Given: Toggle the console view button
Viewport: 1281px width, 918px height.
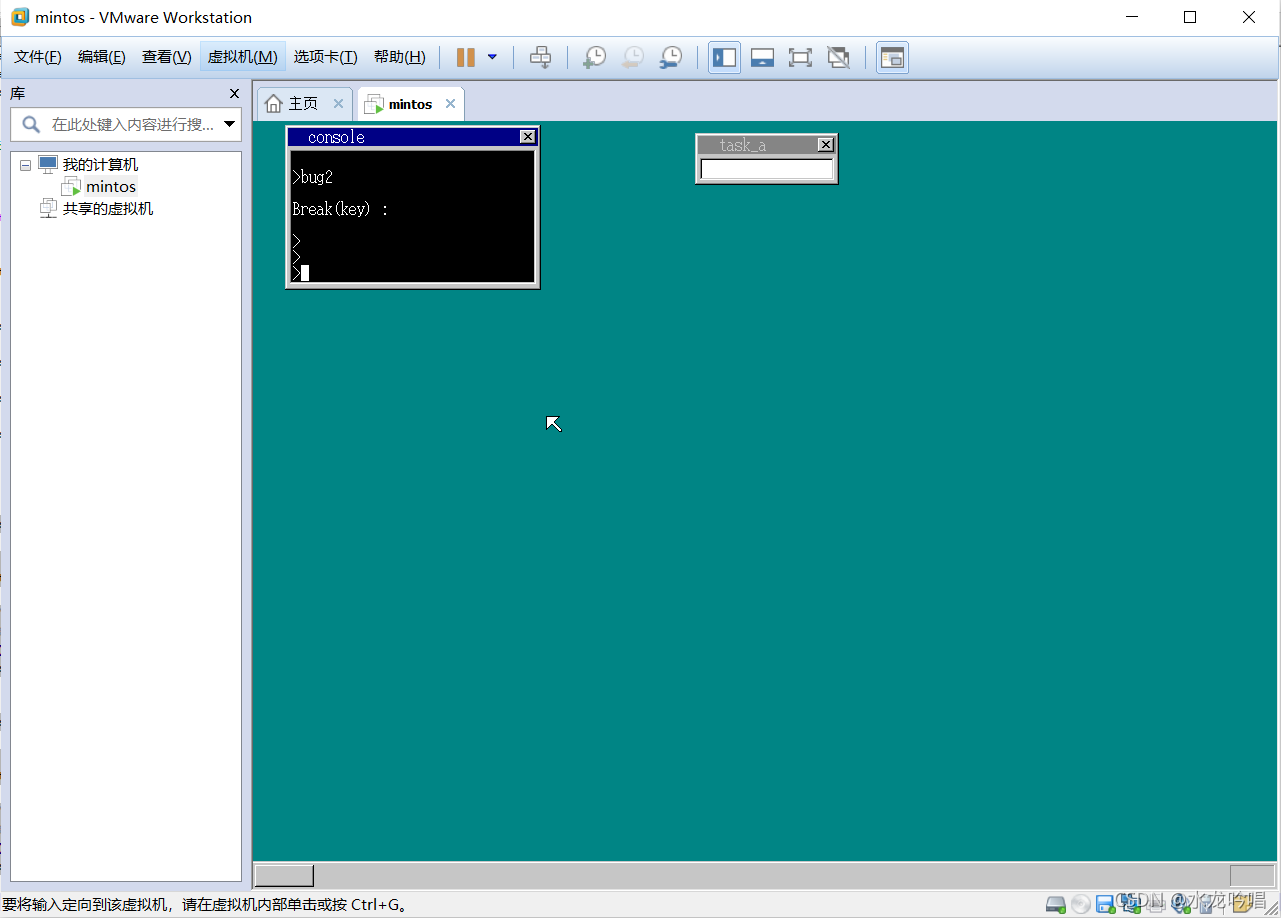Looking at the screenshot, I should click(x=892, y=57).
